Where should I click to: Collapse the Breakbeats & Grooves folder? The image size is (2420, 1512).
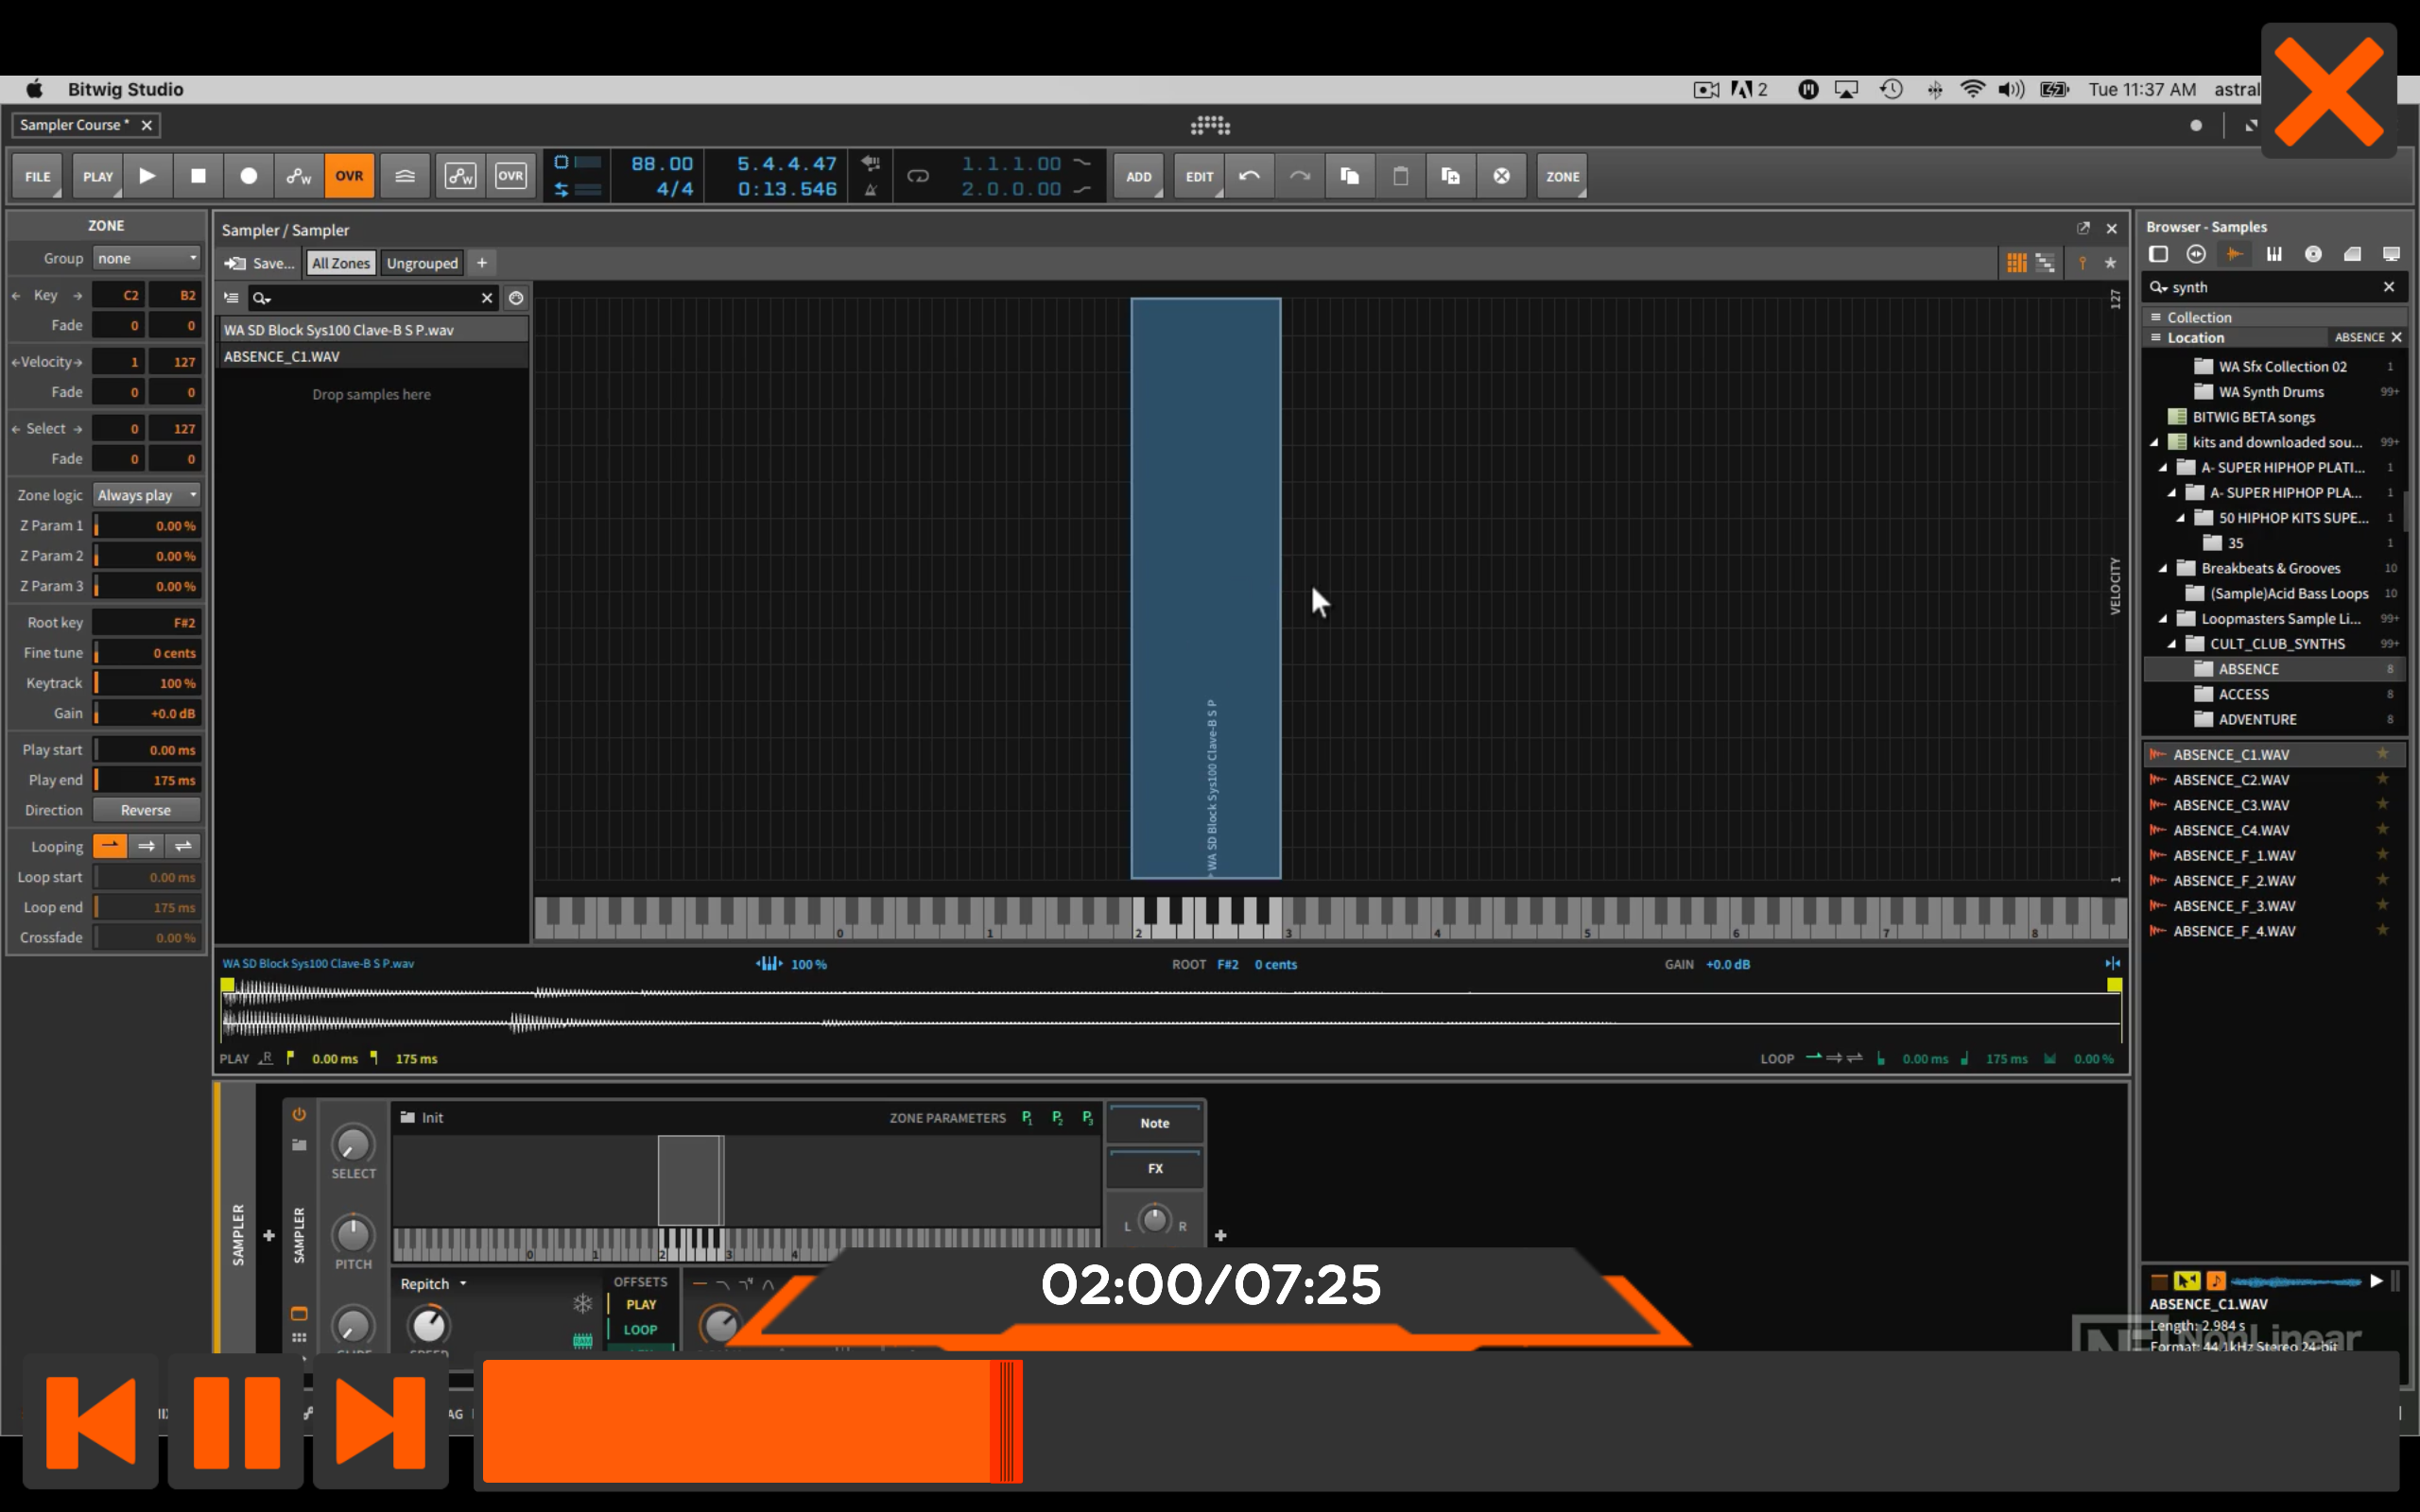coord(2163,569)
